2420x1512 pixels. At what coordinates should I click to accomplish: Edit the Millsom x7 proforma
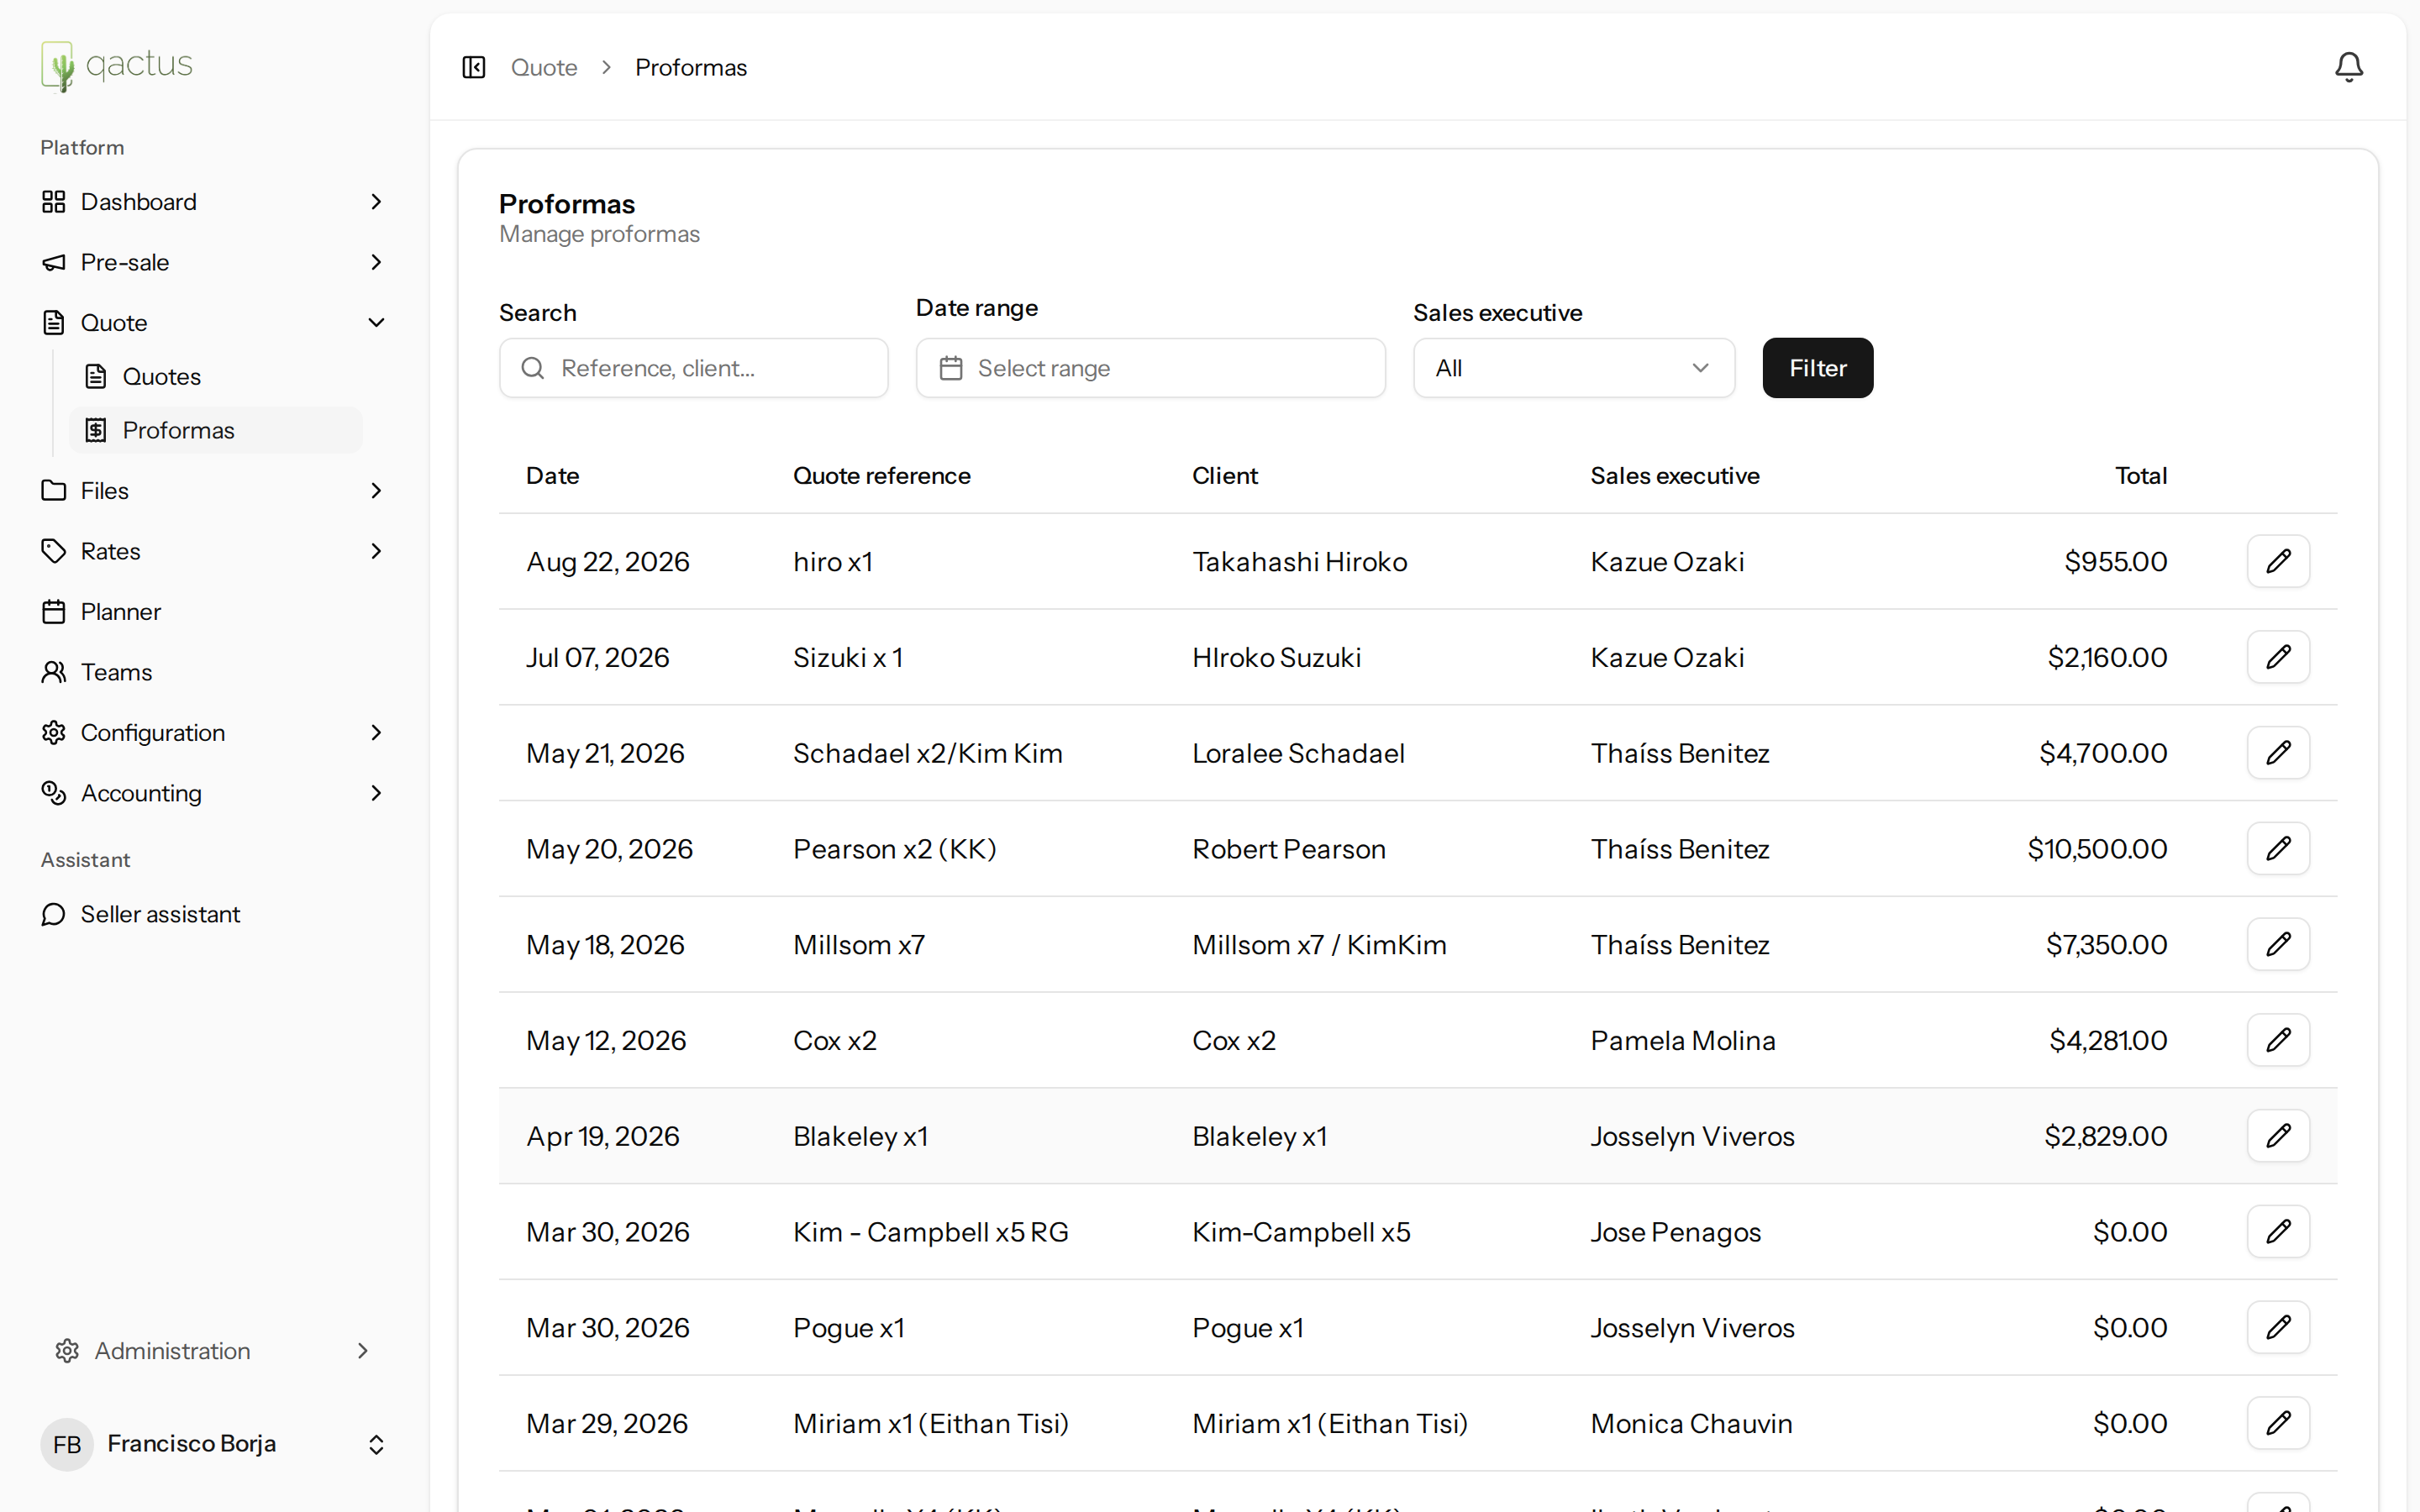tap(2278, 944)
